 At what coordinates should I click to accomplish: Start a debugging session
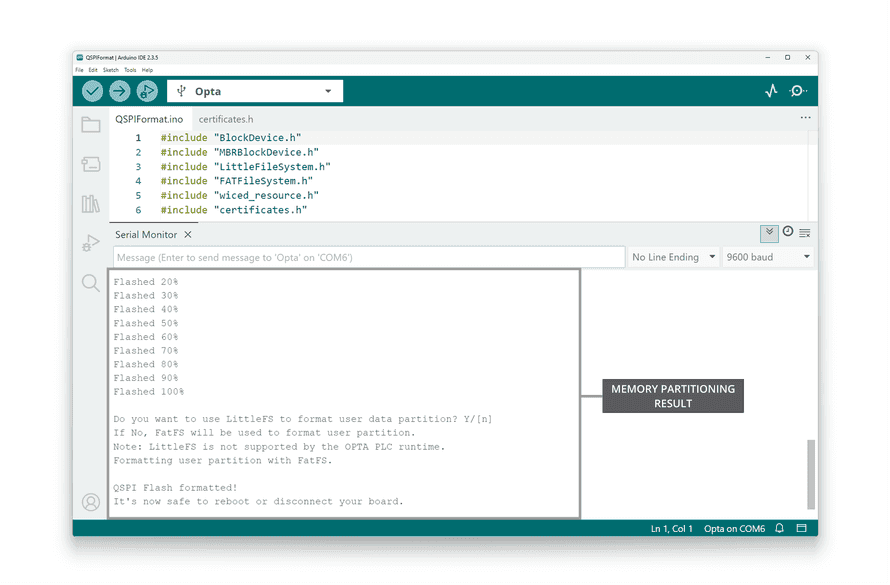[147, 90]
